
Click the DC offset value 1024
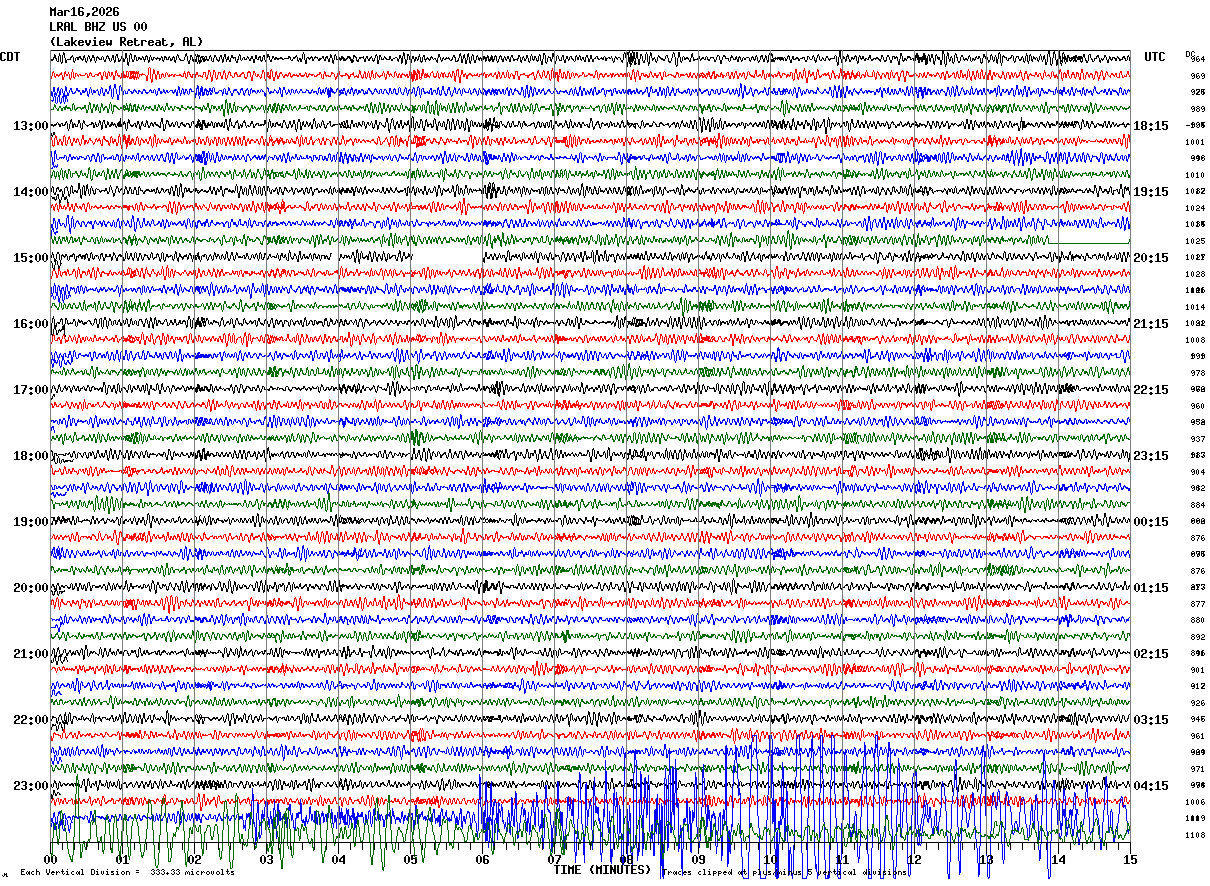[x=1195, y=208]
